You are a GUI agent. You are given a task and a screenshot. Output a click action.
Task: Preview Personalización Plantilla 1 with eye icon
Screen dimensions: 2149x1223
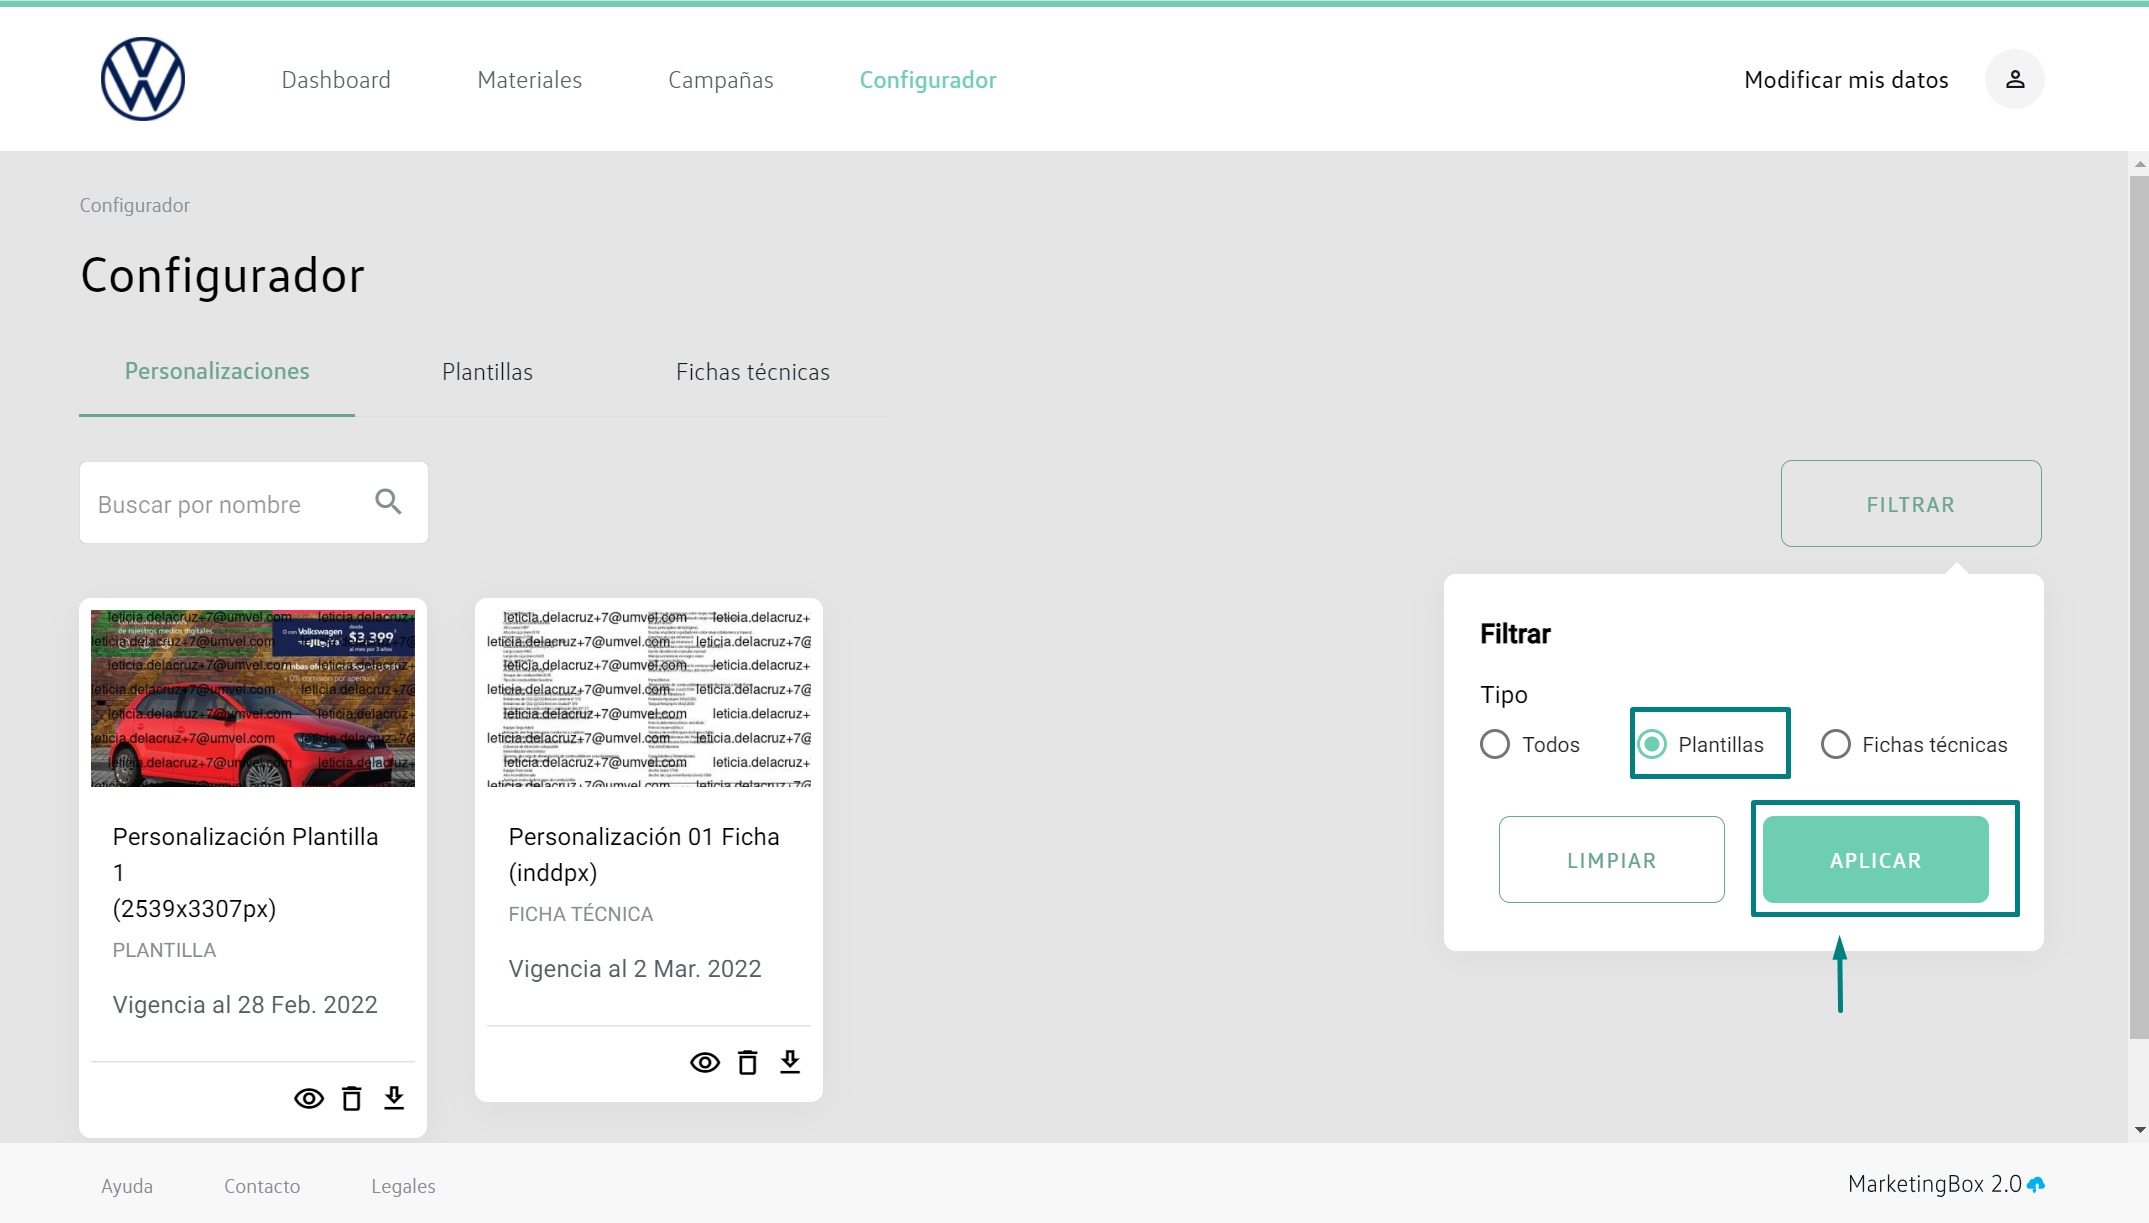click(x=309, y=1099)
